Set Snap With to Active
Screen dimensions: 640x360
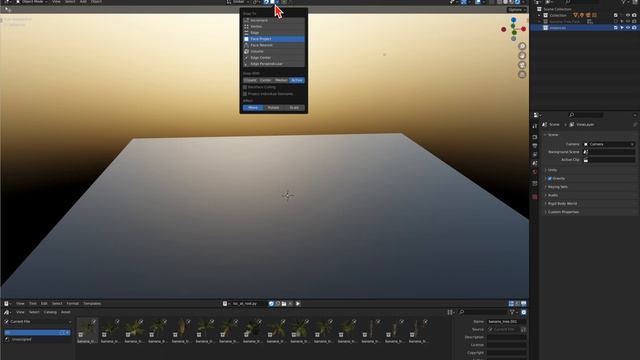point(297,80)
